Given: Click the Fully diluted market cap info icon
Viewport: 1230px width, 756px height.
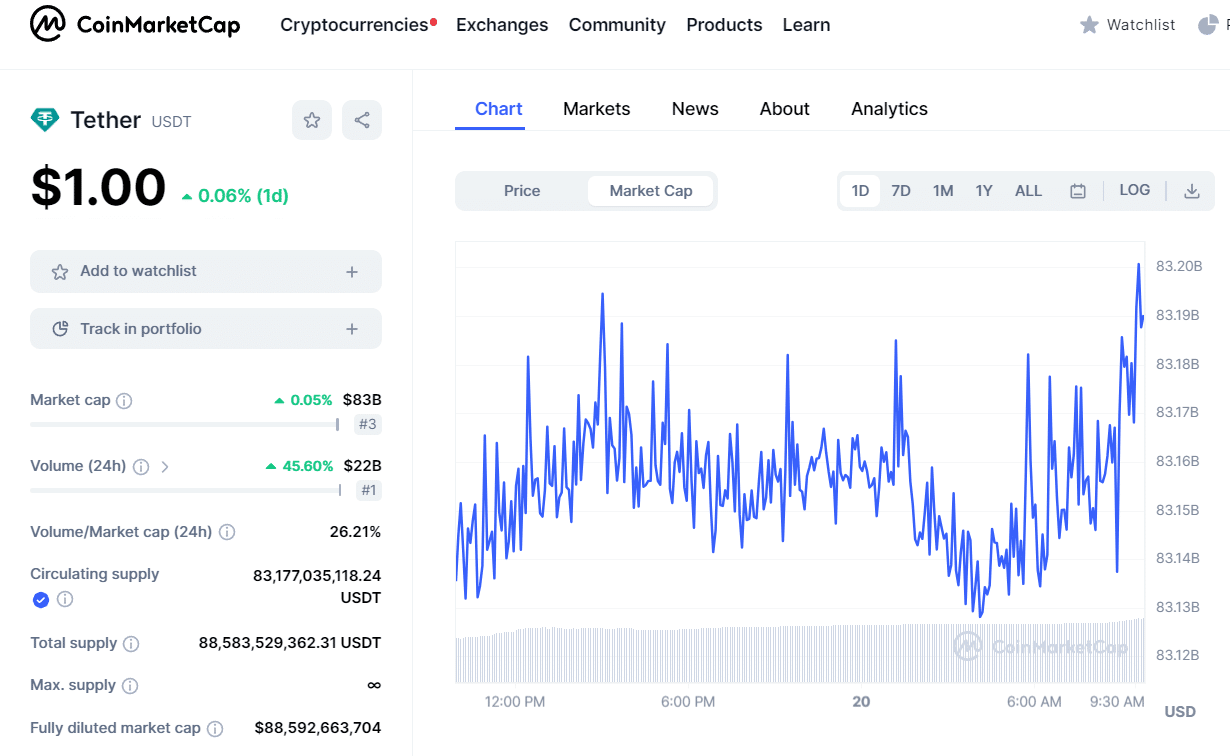Looking at the screenshot, I should click(x=215, y=729).
